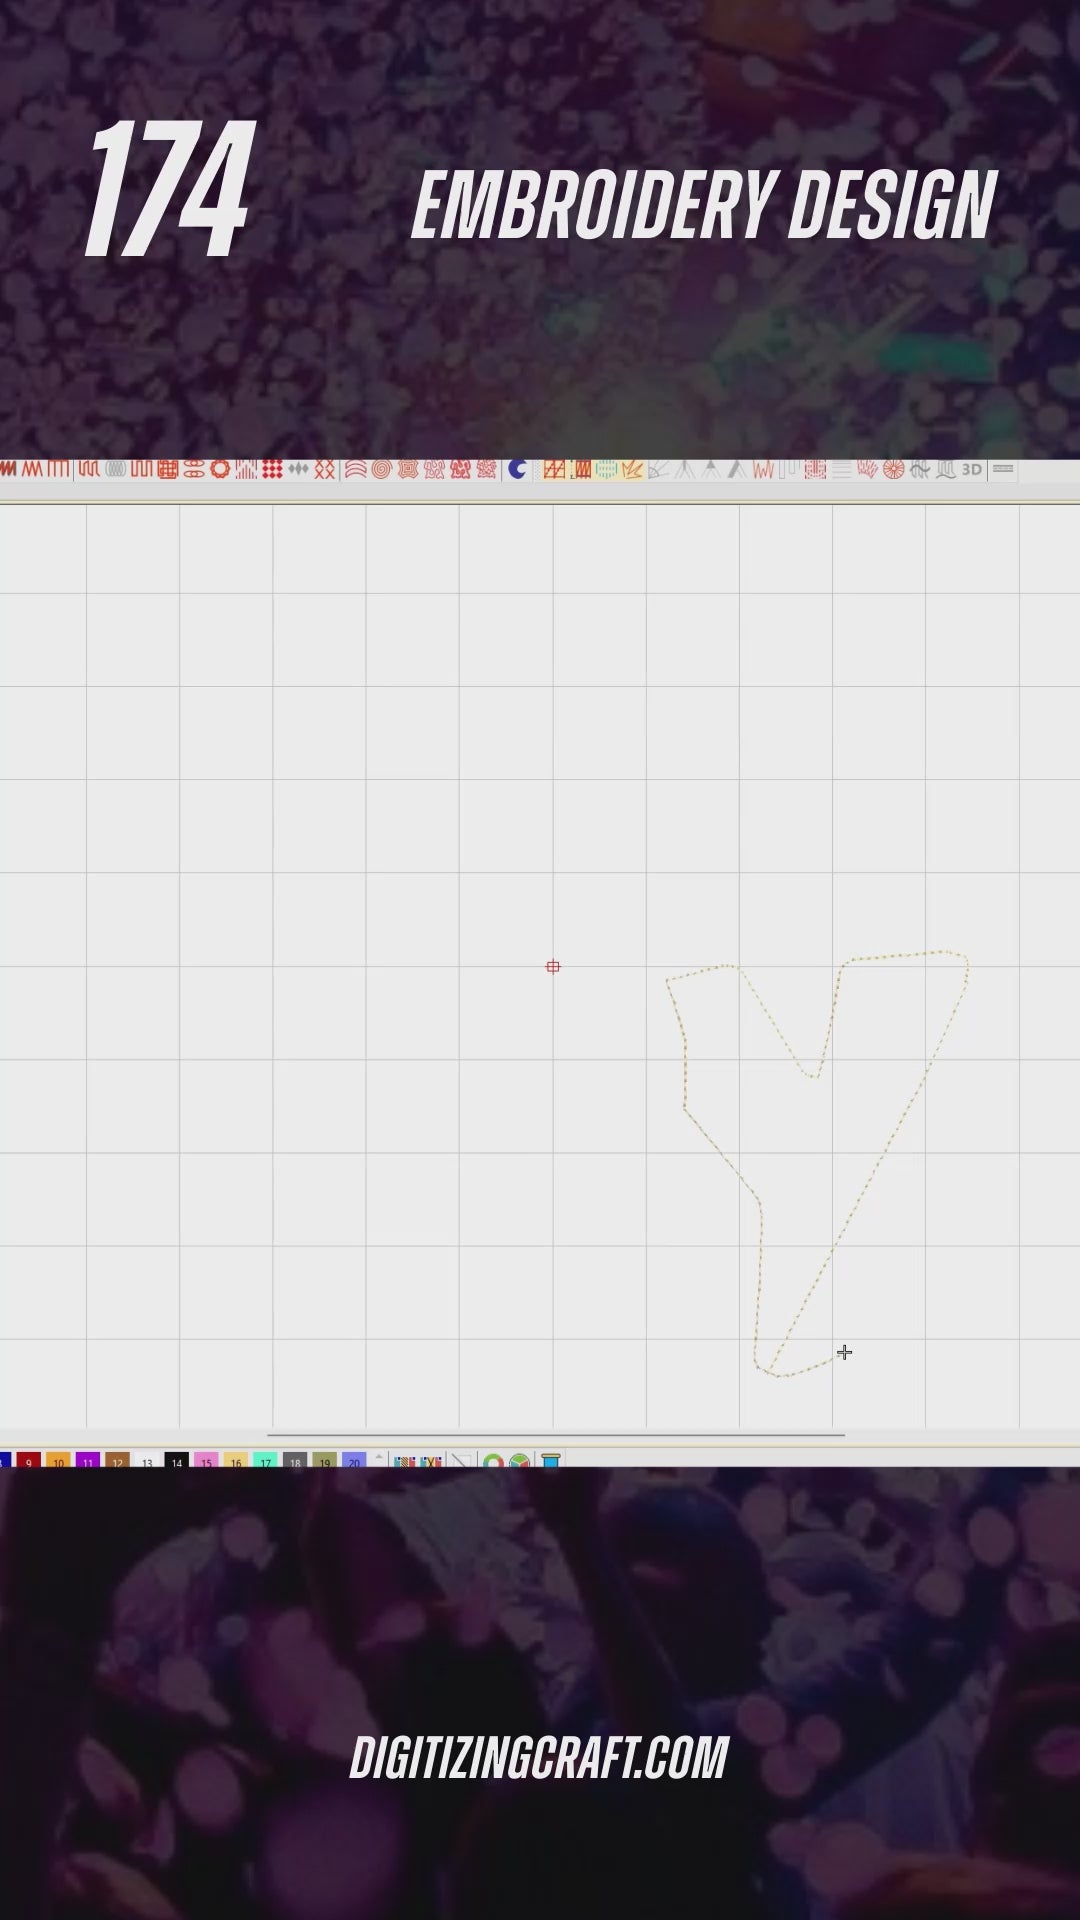Image resolution: width=1080 pixels, height=1920 pixels.
Task: Open the color wheel ring icon
Action: [493, 1462]
